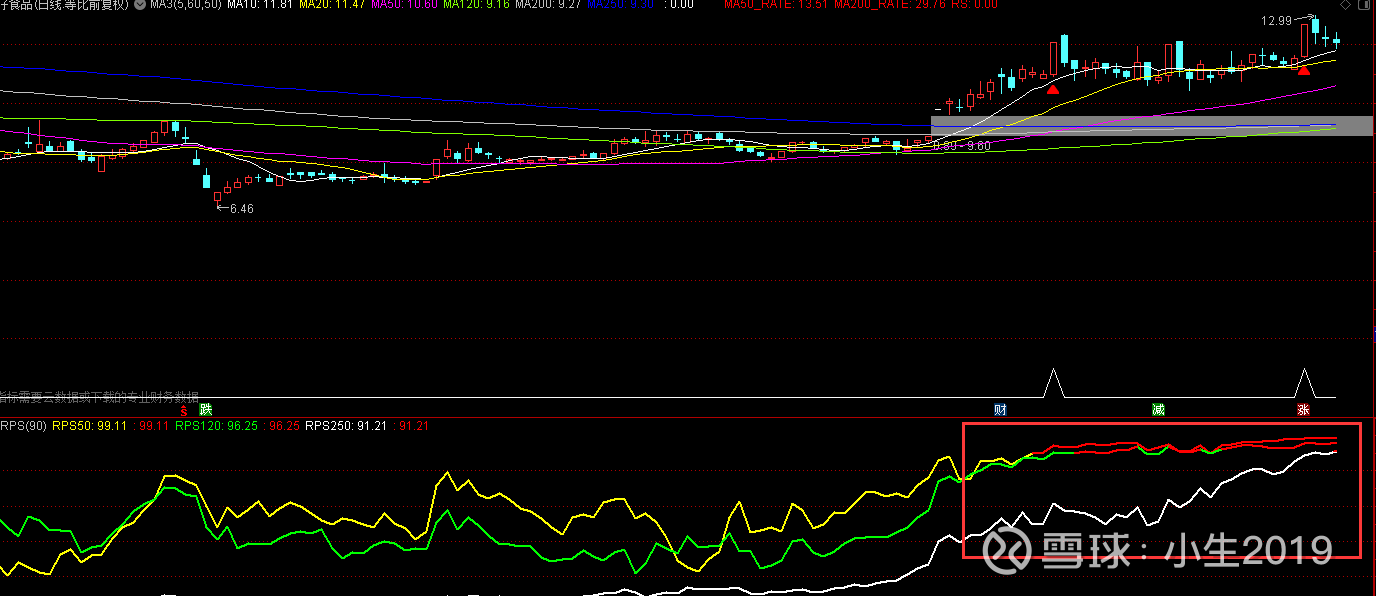Click the blue MA250 value label

[620, 5]
